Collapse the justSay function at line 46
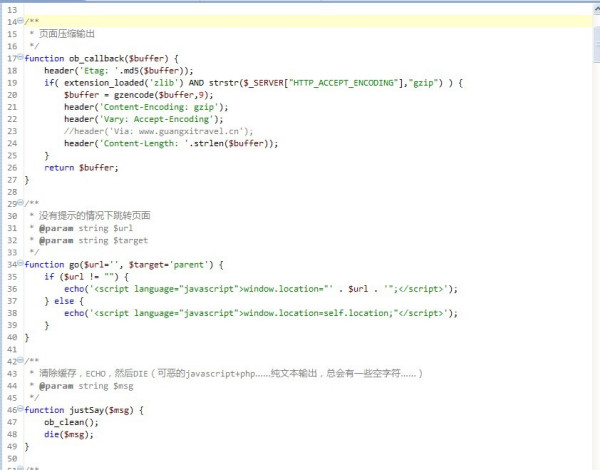Image resolution: width=600 pixels, height=470 pixels. [x=20, y=408]
